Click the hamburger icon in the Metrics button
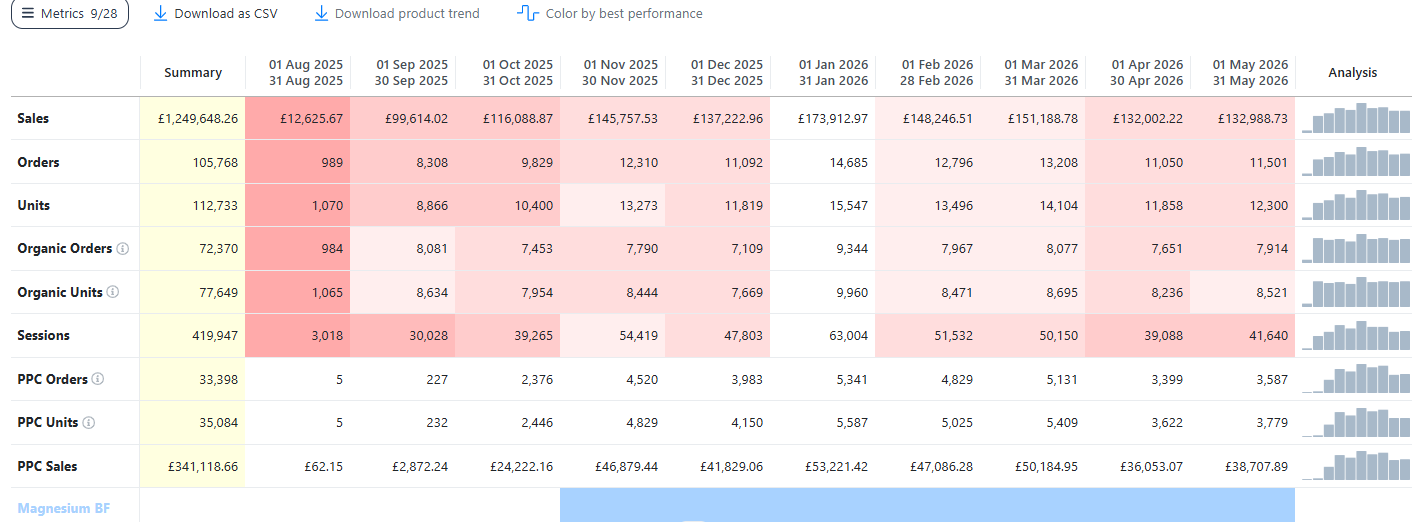 (28, 14)
